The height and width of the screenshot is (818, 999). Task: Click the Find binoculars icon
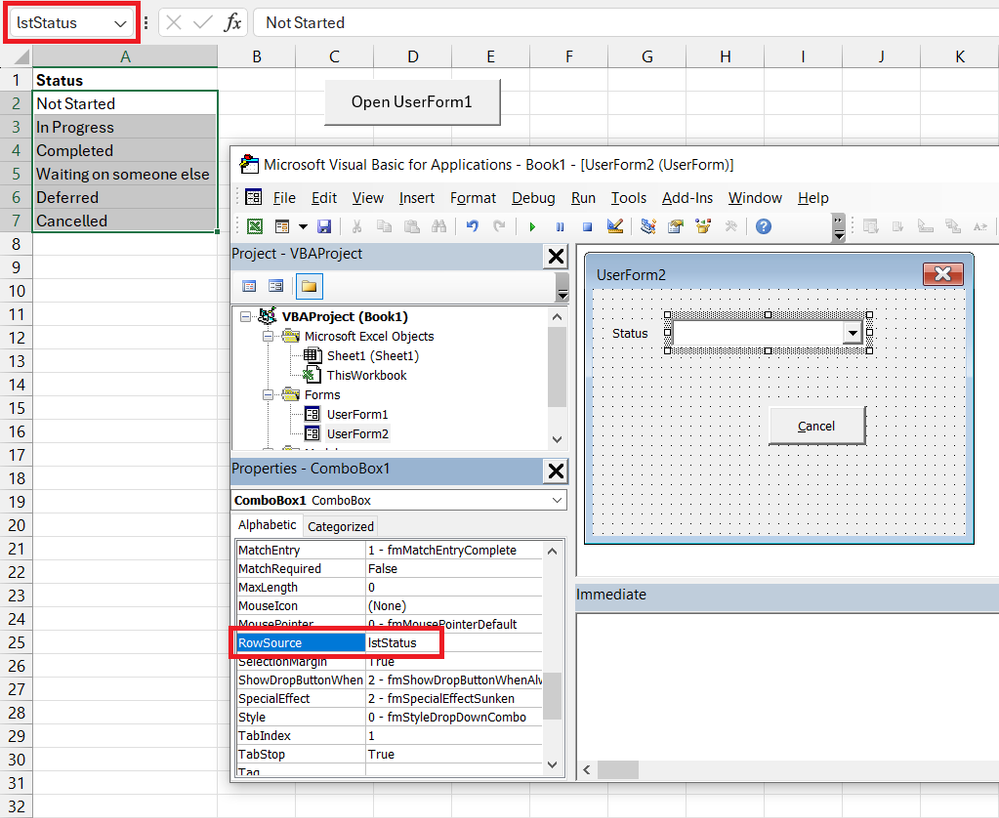click(x=439, y=226)
